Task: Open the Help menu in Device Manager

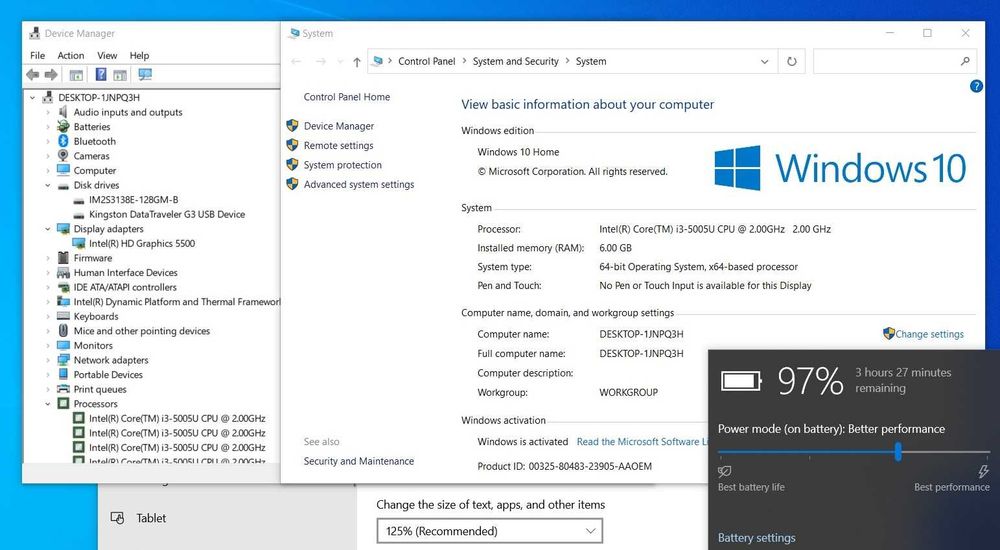Action: (139, 56)
